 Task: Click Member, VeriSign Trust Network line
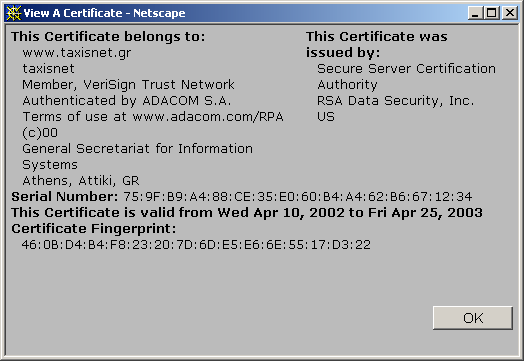click(x=128, y=85)
